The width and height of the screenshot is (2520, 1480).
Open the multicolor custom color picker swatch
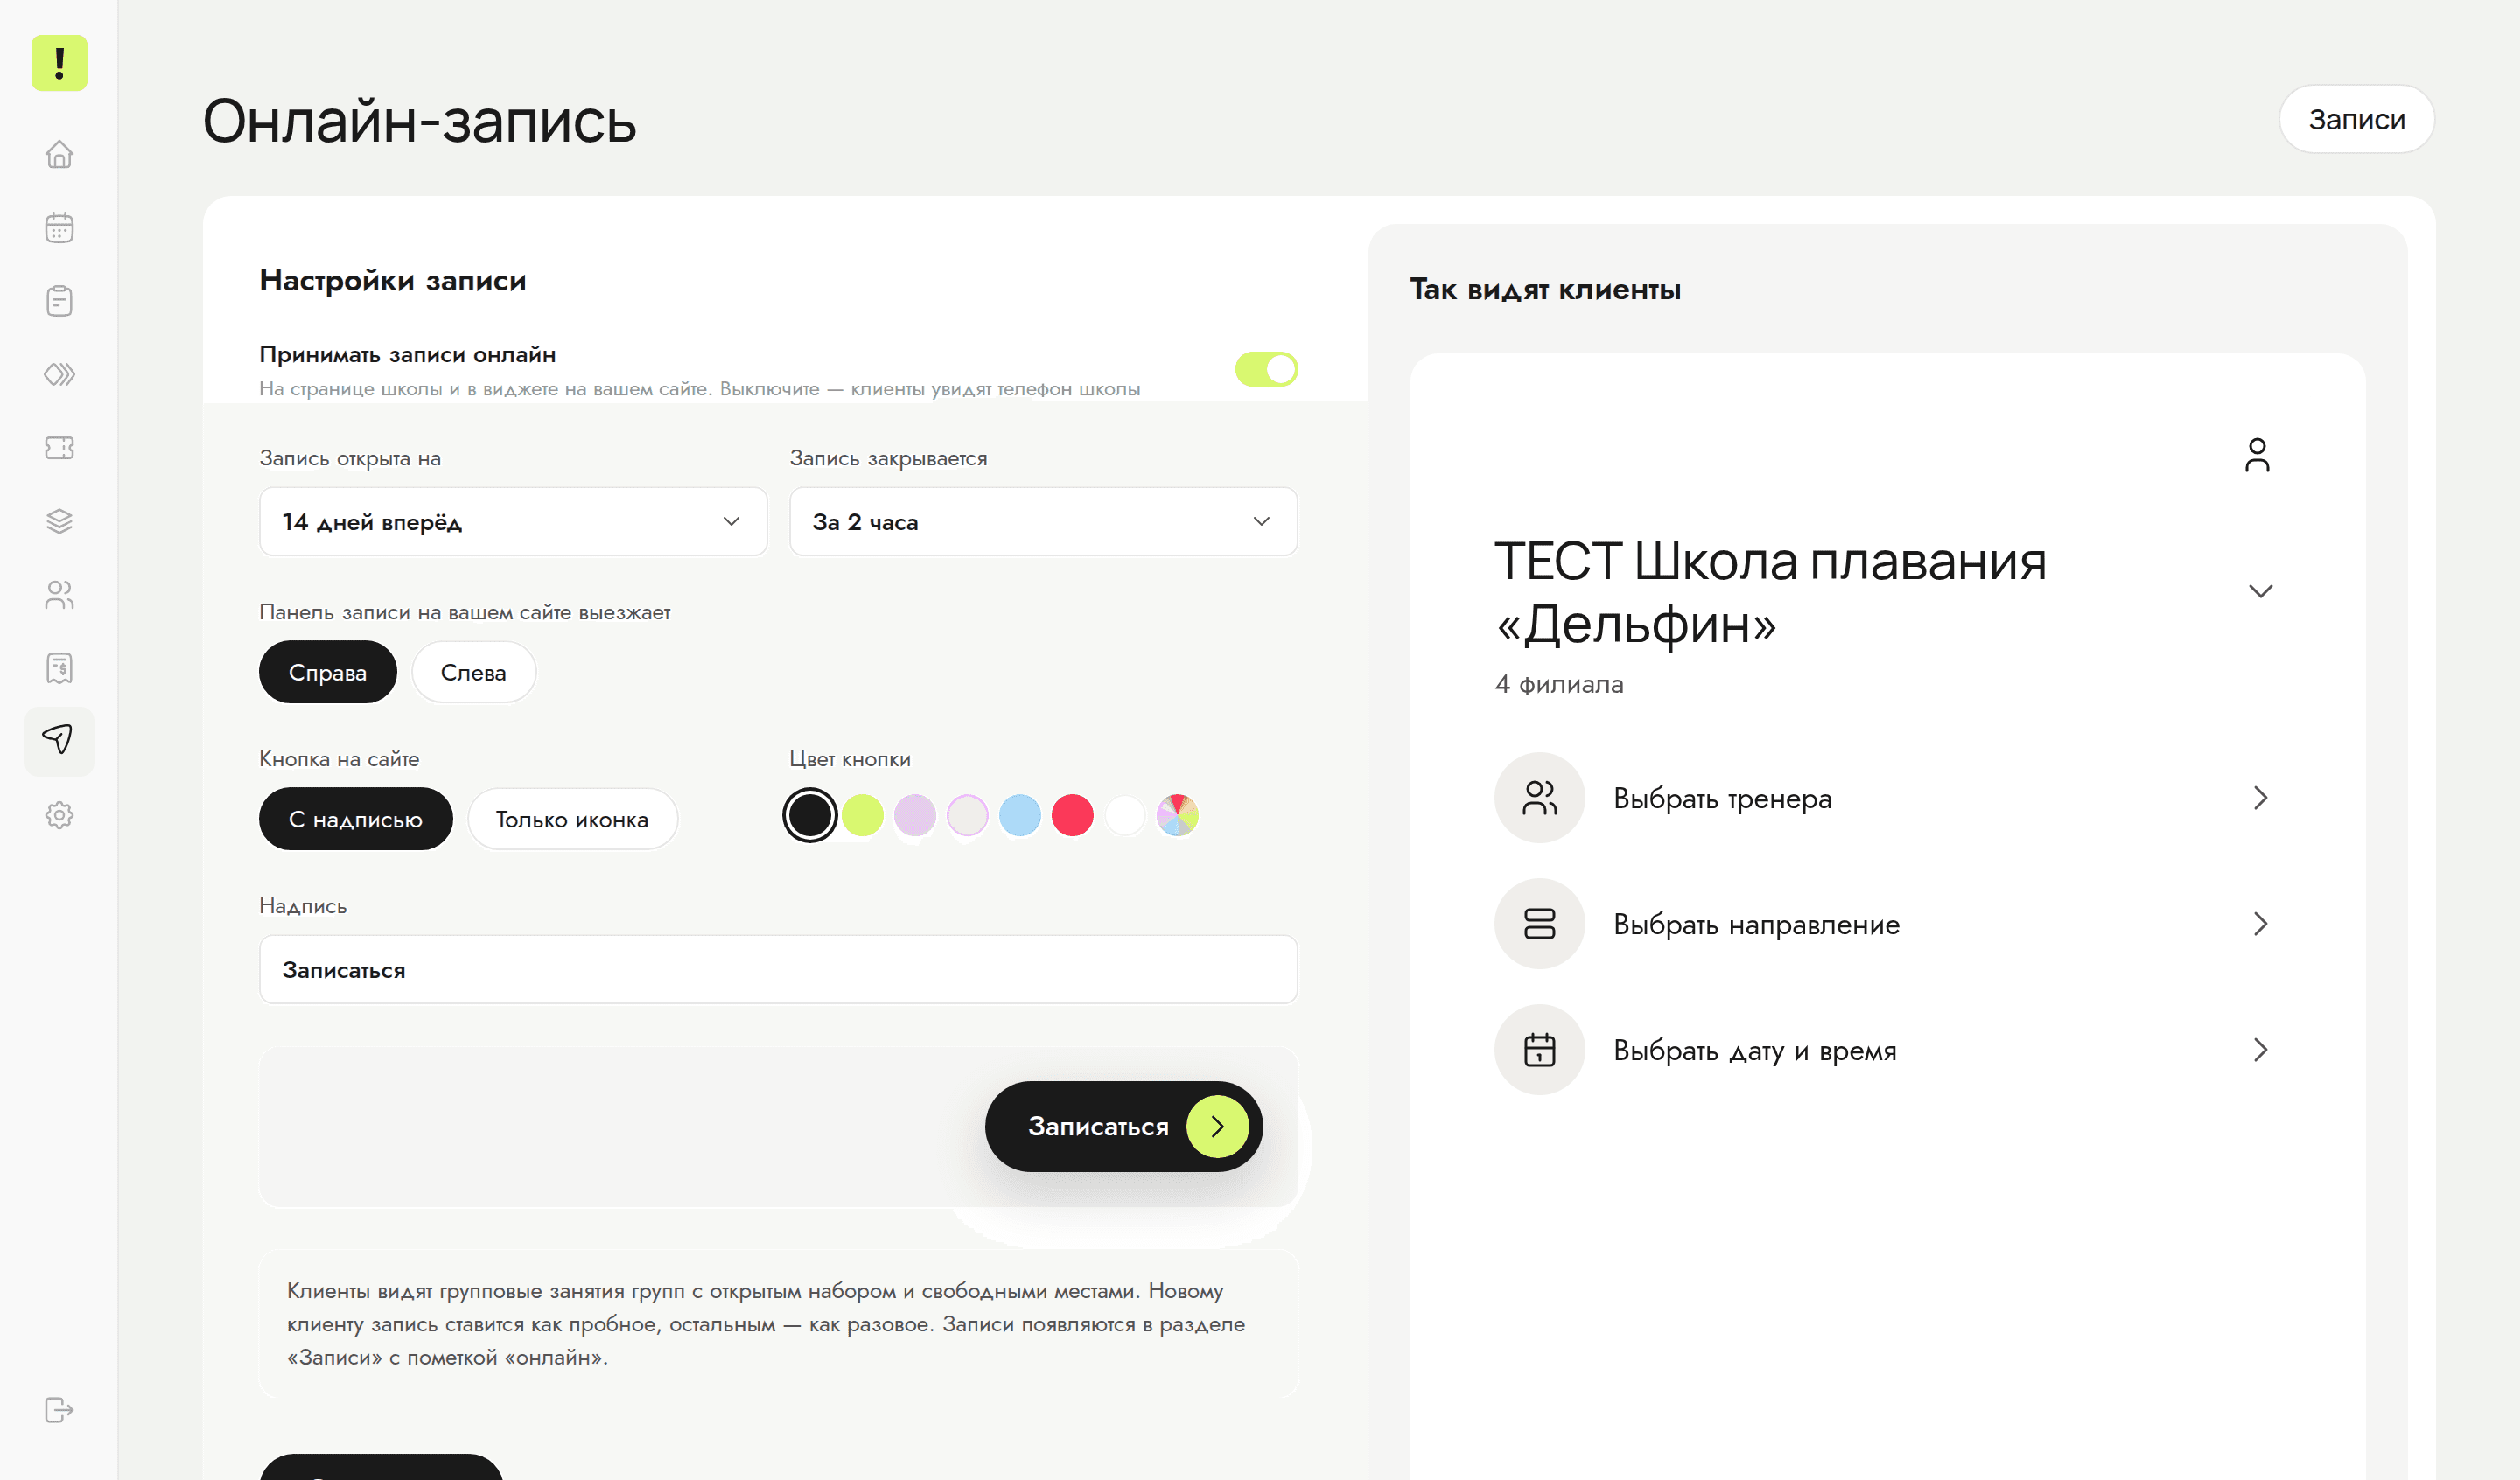pos(1177,815)
